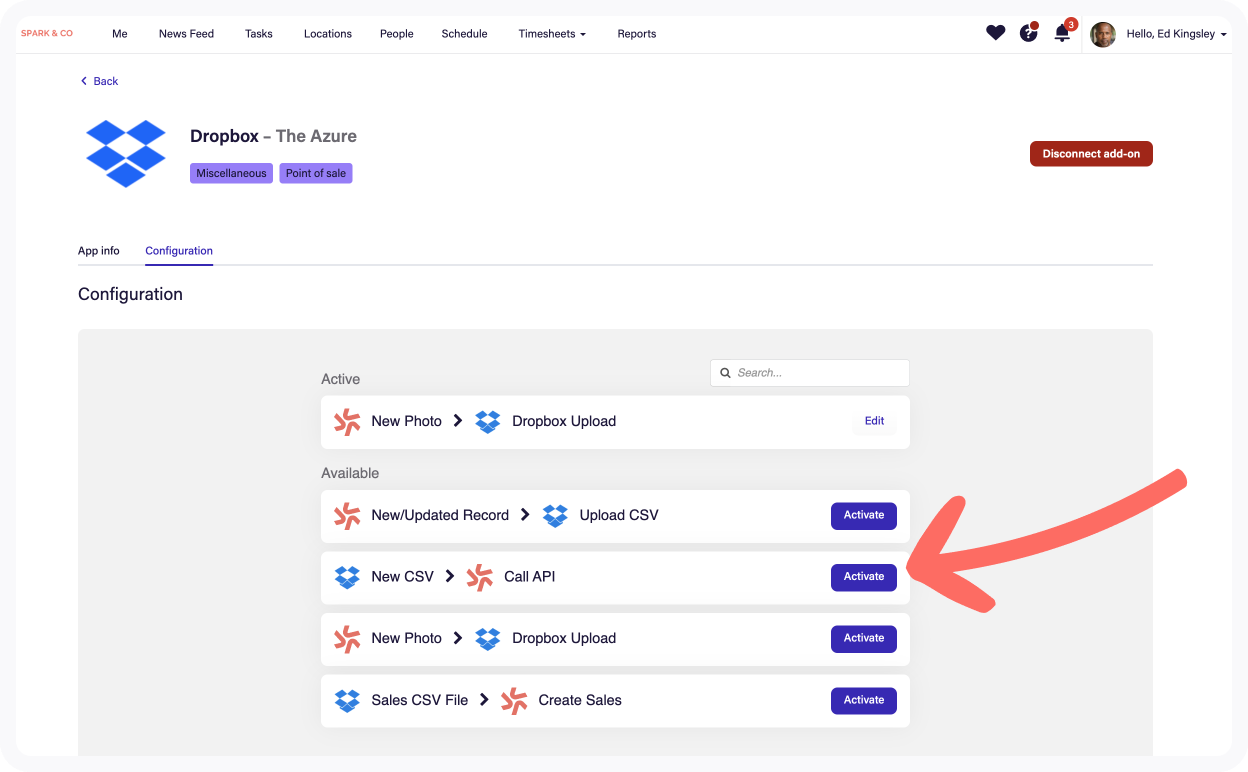The height and width of the screenshot is (772, 1248).
Task: Click the pinwheel icon beside New/Updated Record
Action: (x=347, y=515)
